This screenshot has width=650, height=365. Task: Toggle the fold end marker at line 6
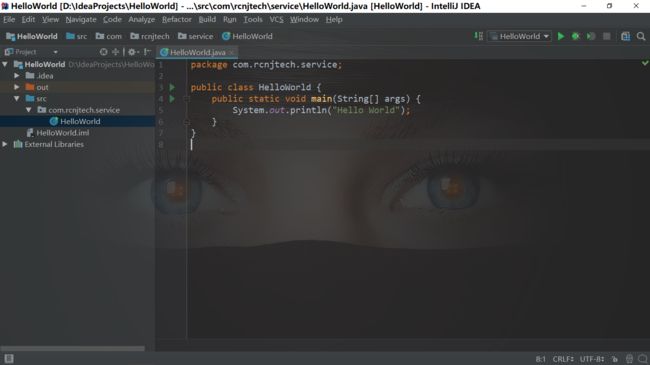click(187, 122)
